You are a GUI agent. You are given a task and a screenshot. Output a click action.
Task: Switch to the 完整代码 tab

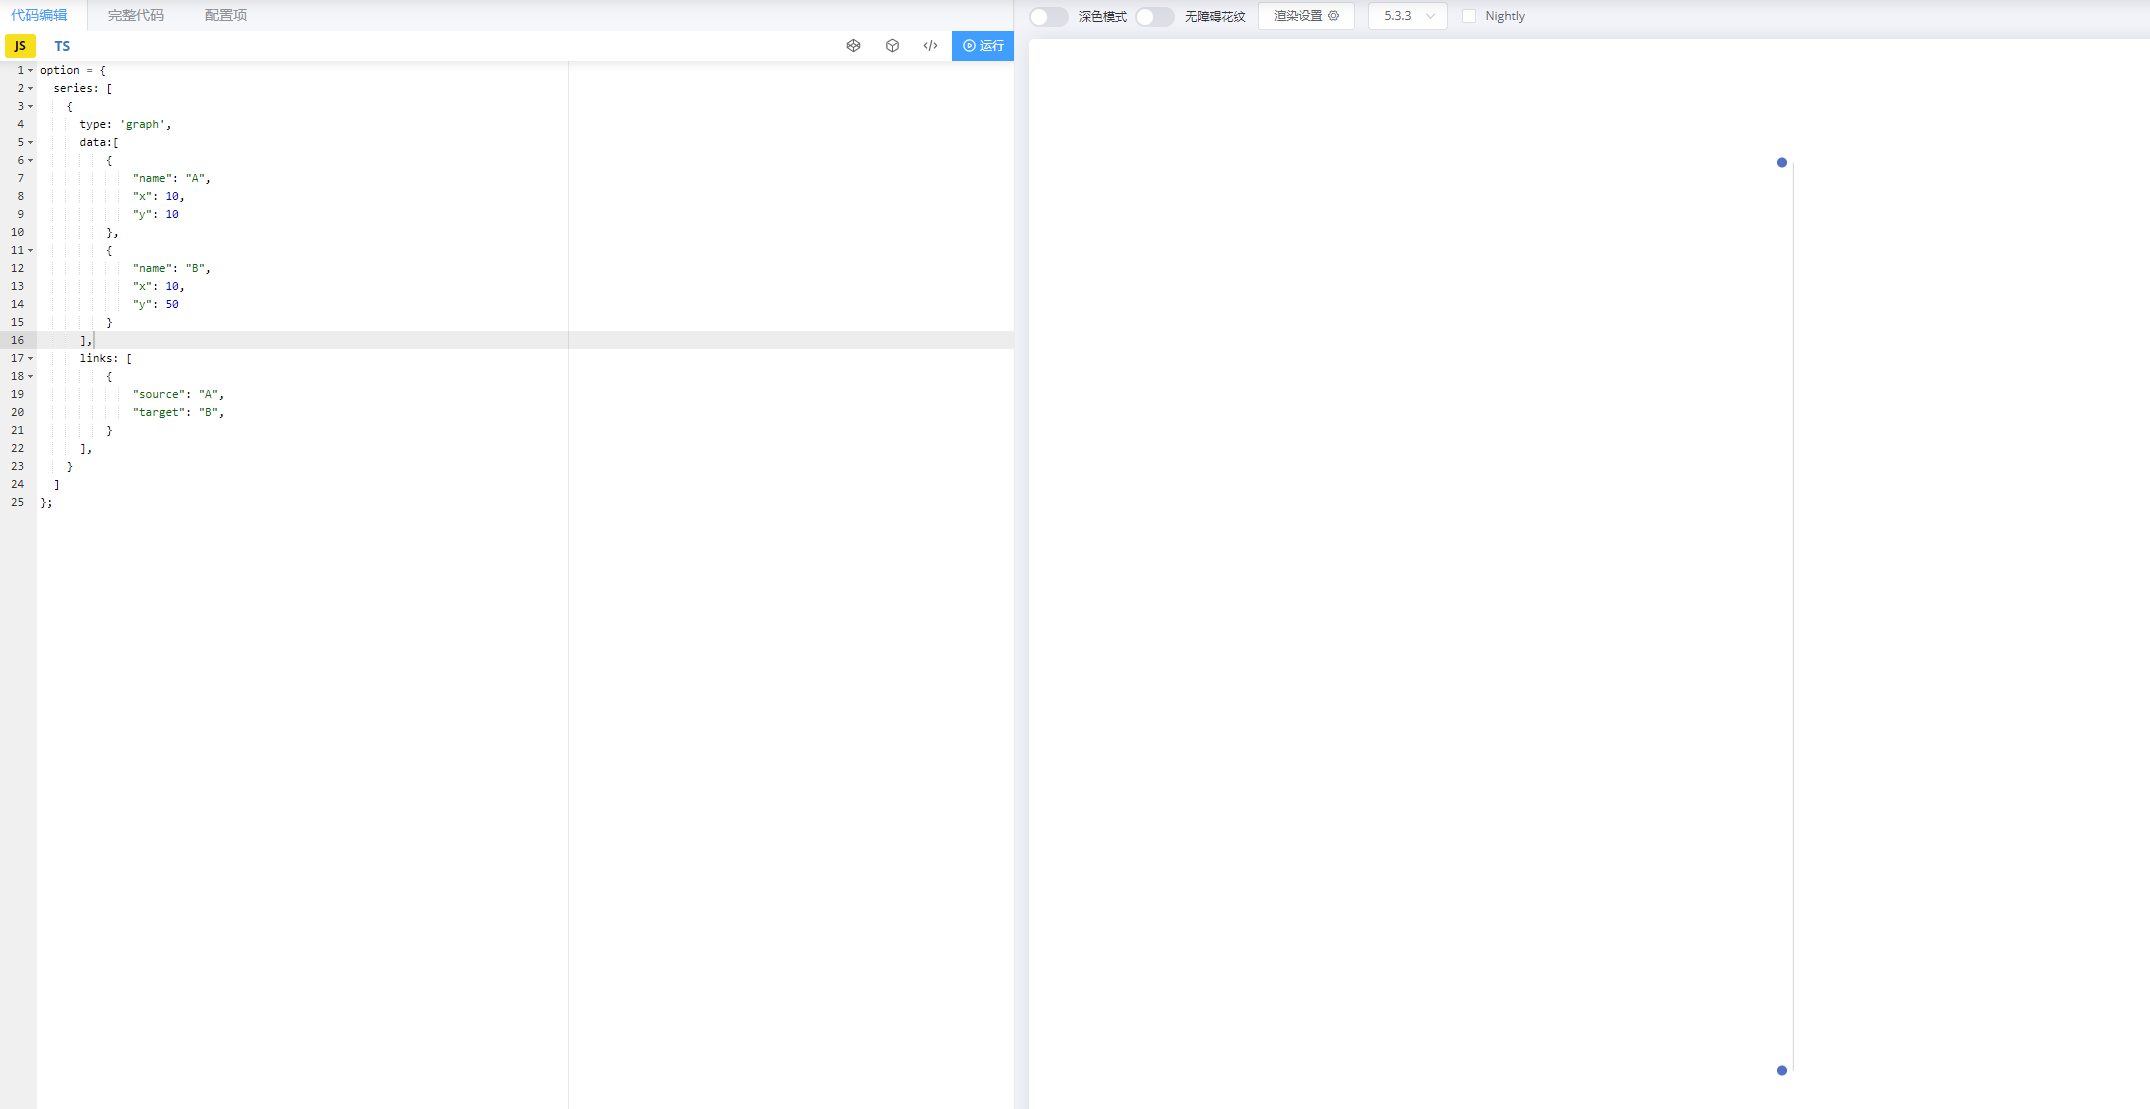click(137, 15)
